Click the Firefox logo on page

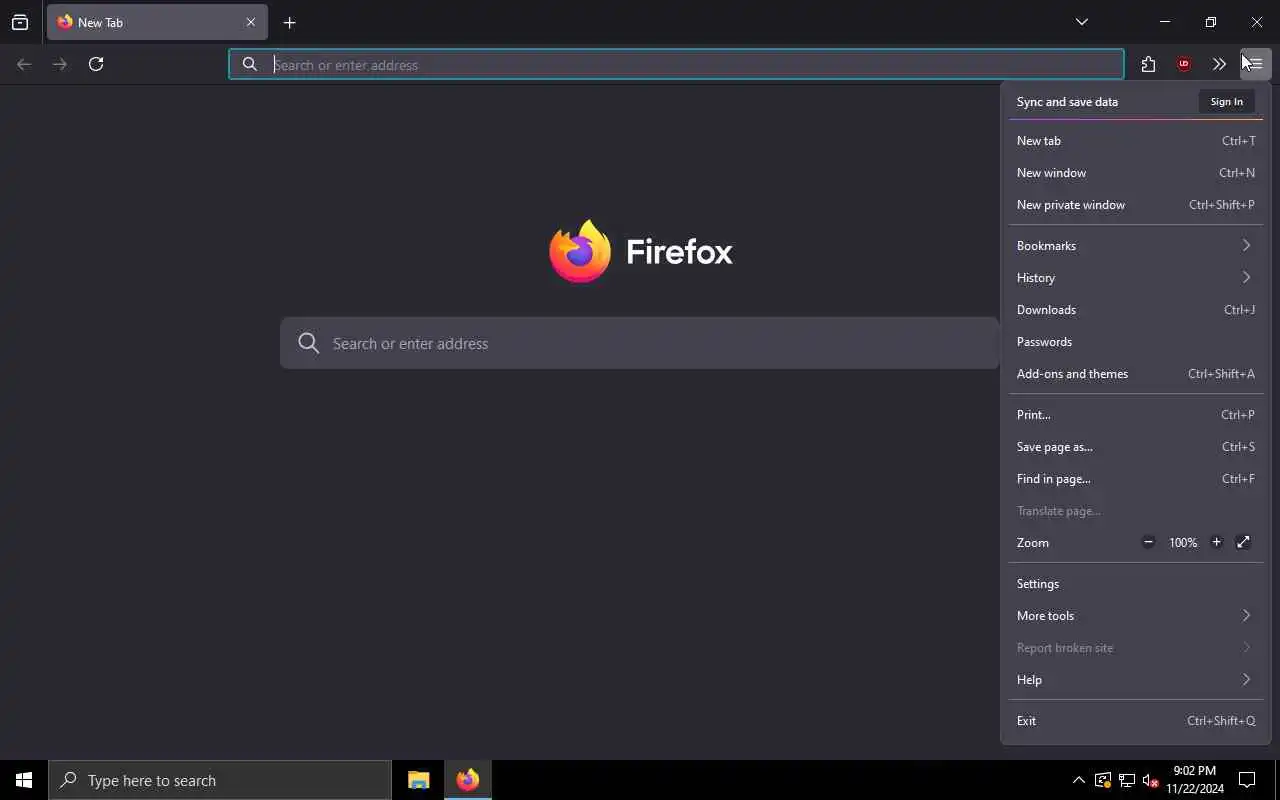(x=640, y=251)
